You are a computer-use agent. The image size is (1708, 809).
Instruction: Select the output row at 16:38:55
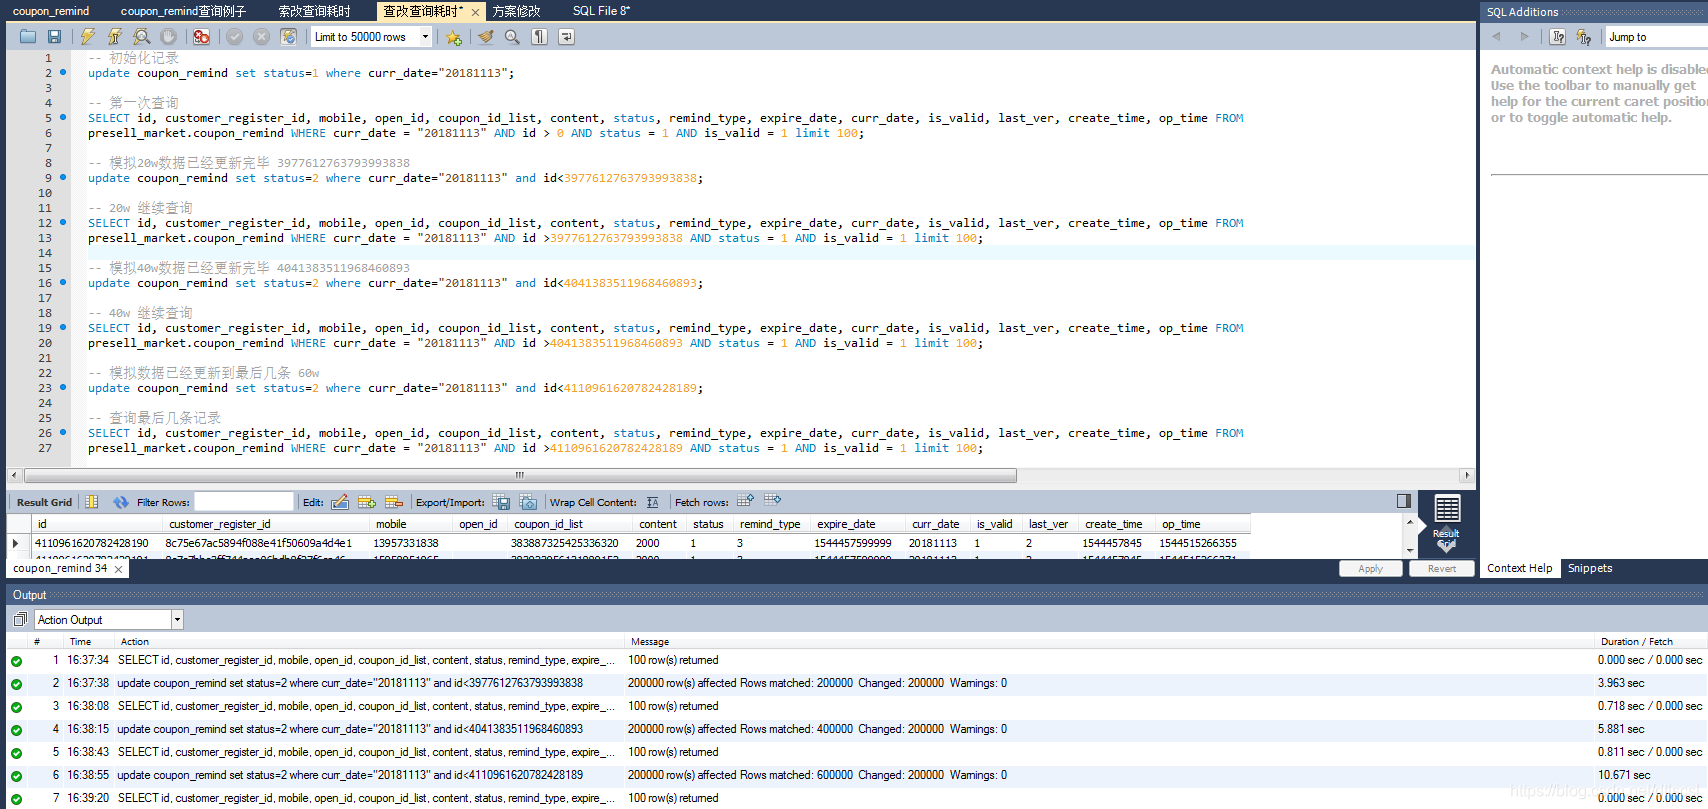pos(854,775)
